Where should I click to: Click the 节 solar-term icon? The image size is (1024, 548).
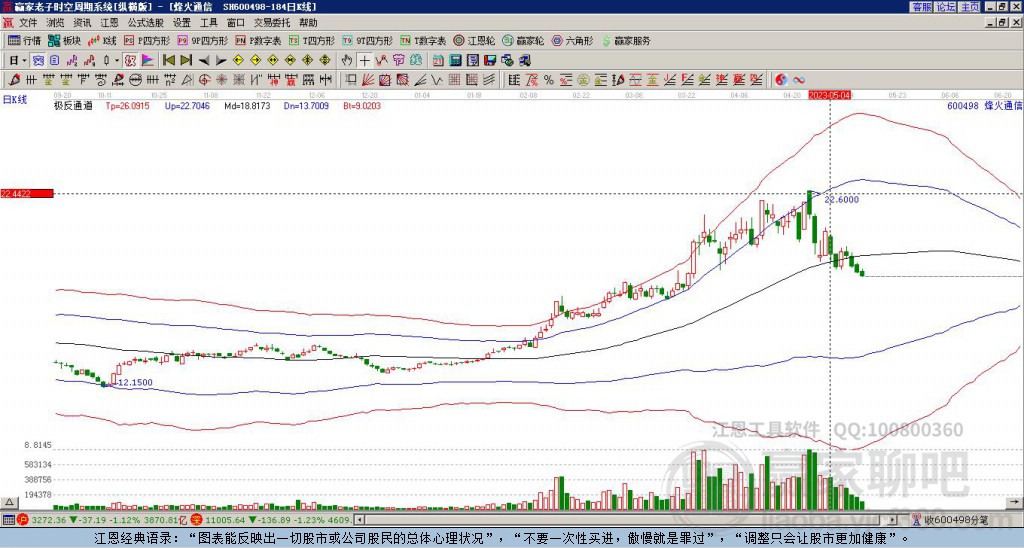click(x=398, y=60)
